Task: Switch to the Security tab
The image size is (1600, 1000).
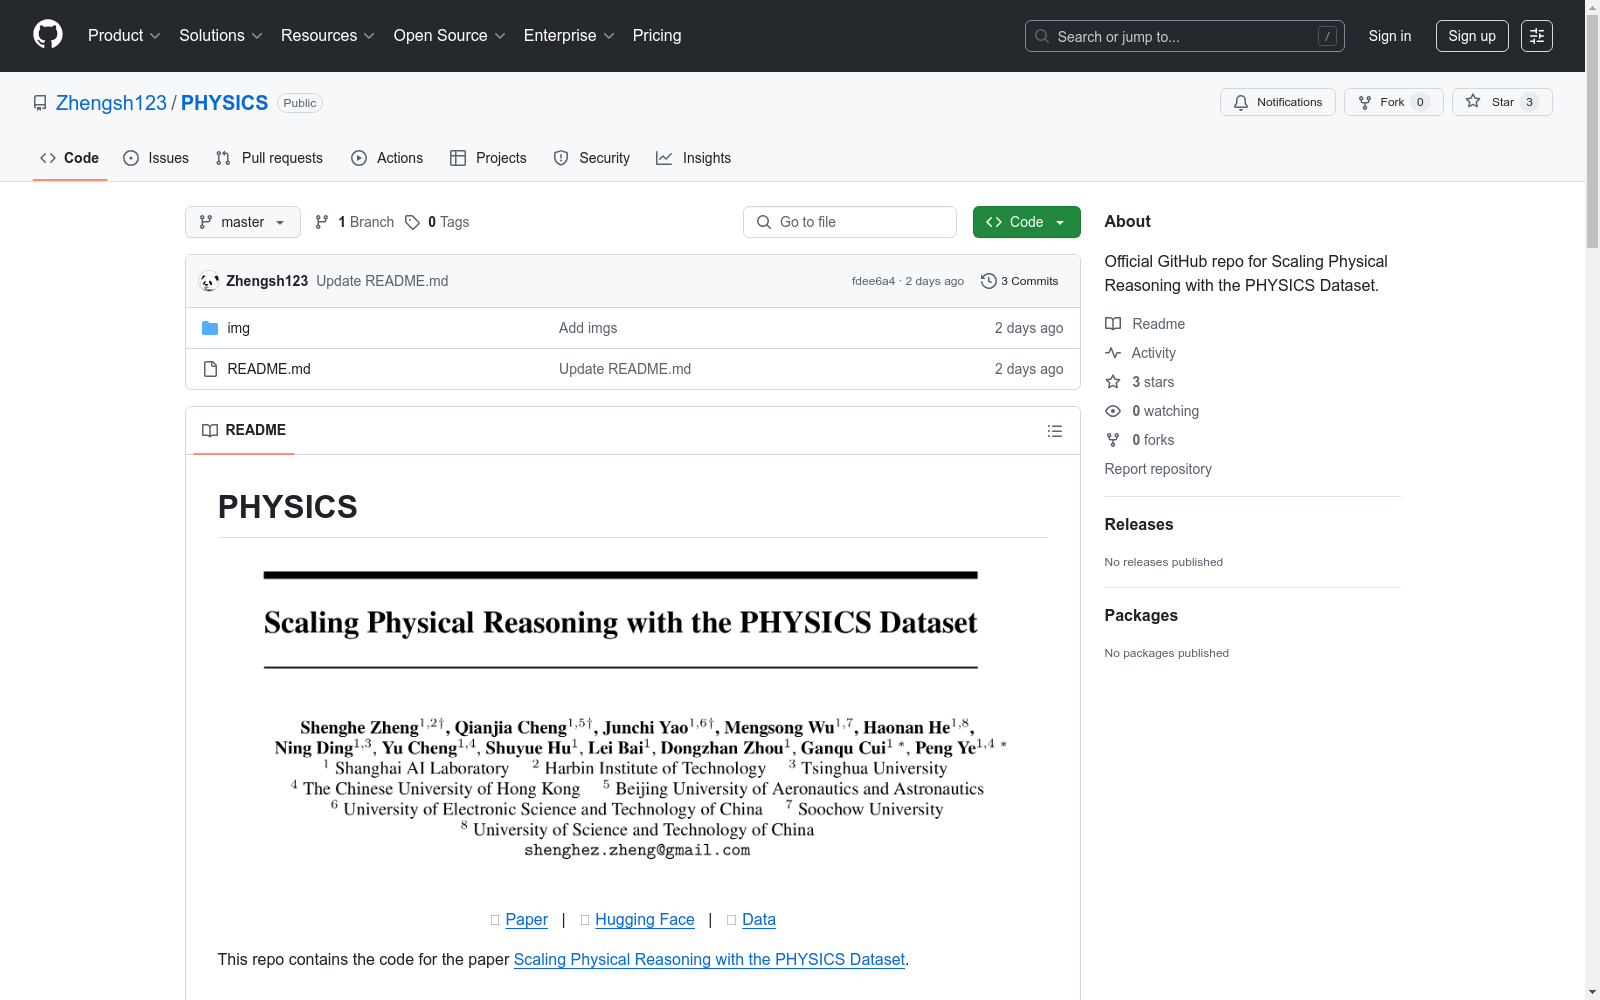Action: 592,158
